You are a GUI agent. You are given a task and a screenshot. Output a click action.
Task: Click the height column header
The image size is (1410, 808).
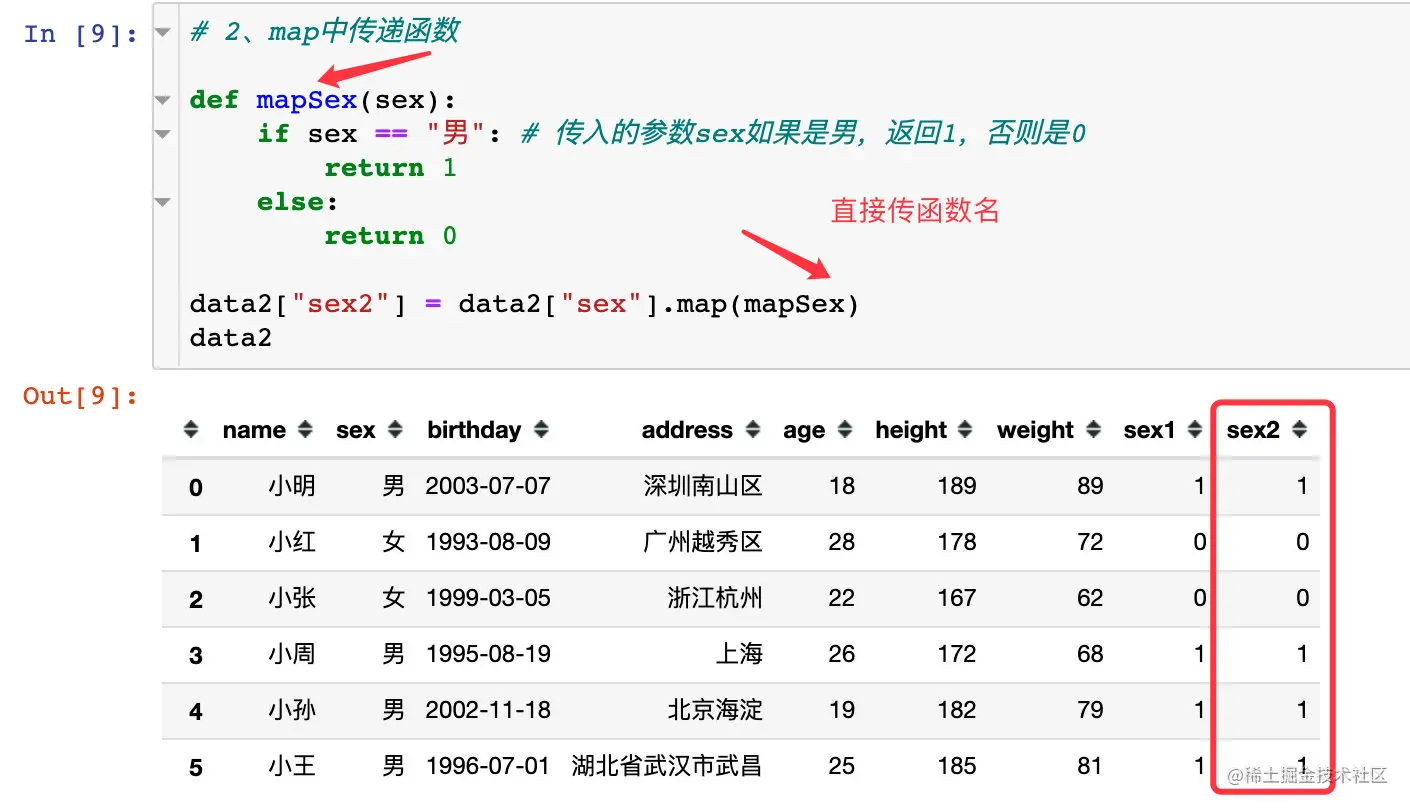(911, 430)
